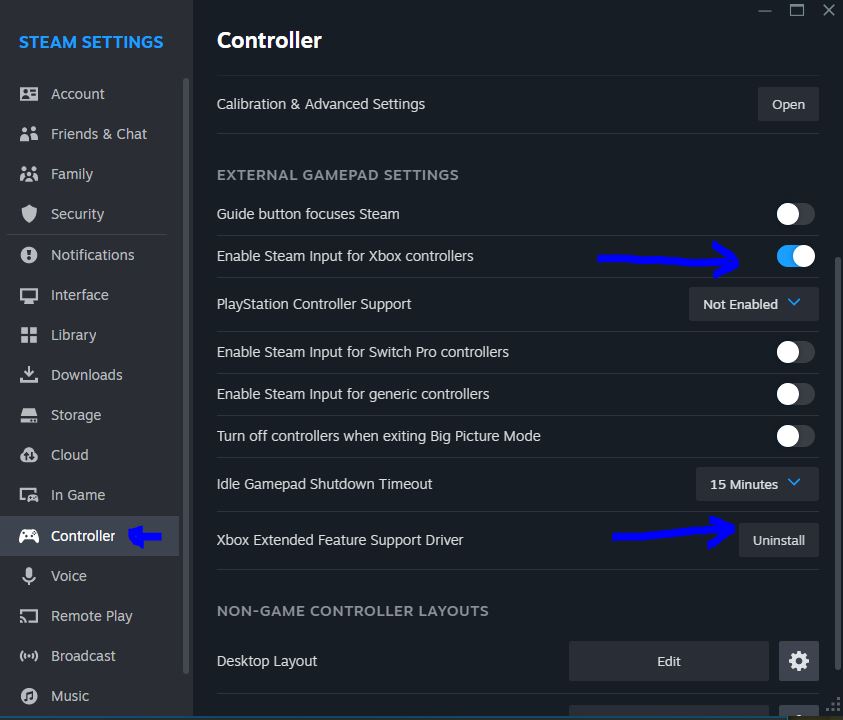Go to Library settings section
This screenshot has height=720, width=843.
[73, 335]
